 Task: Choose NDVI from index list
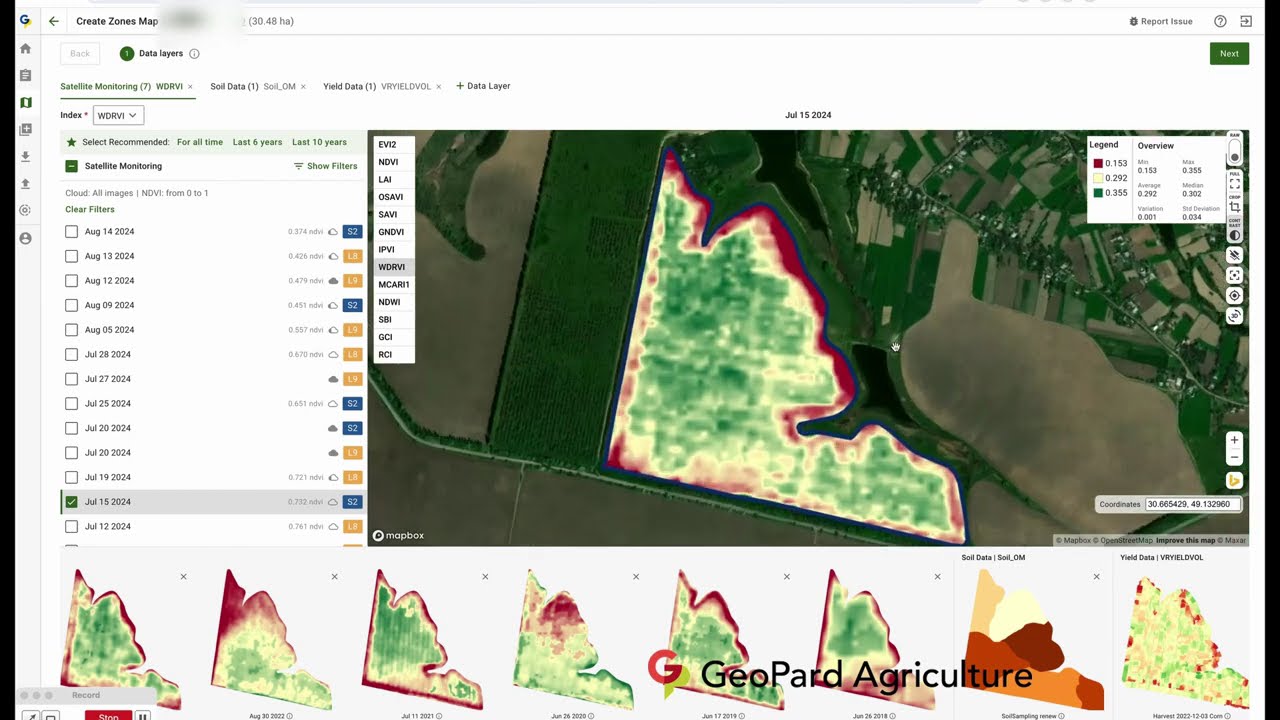(x=393, y=162)
